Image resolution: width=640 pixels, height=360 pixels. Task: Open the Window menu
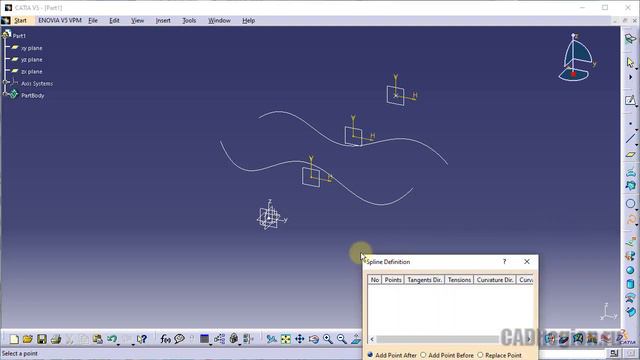(219, 20)
